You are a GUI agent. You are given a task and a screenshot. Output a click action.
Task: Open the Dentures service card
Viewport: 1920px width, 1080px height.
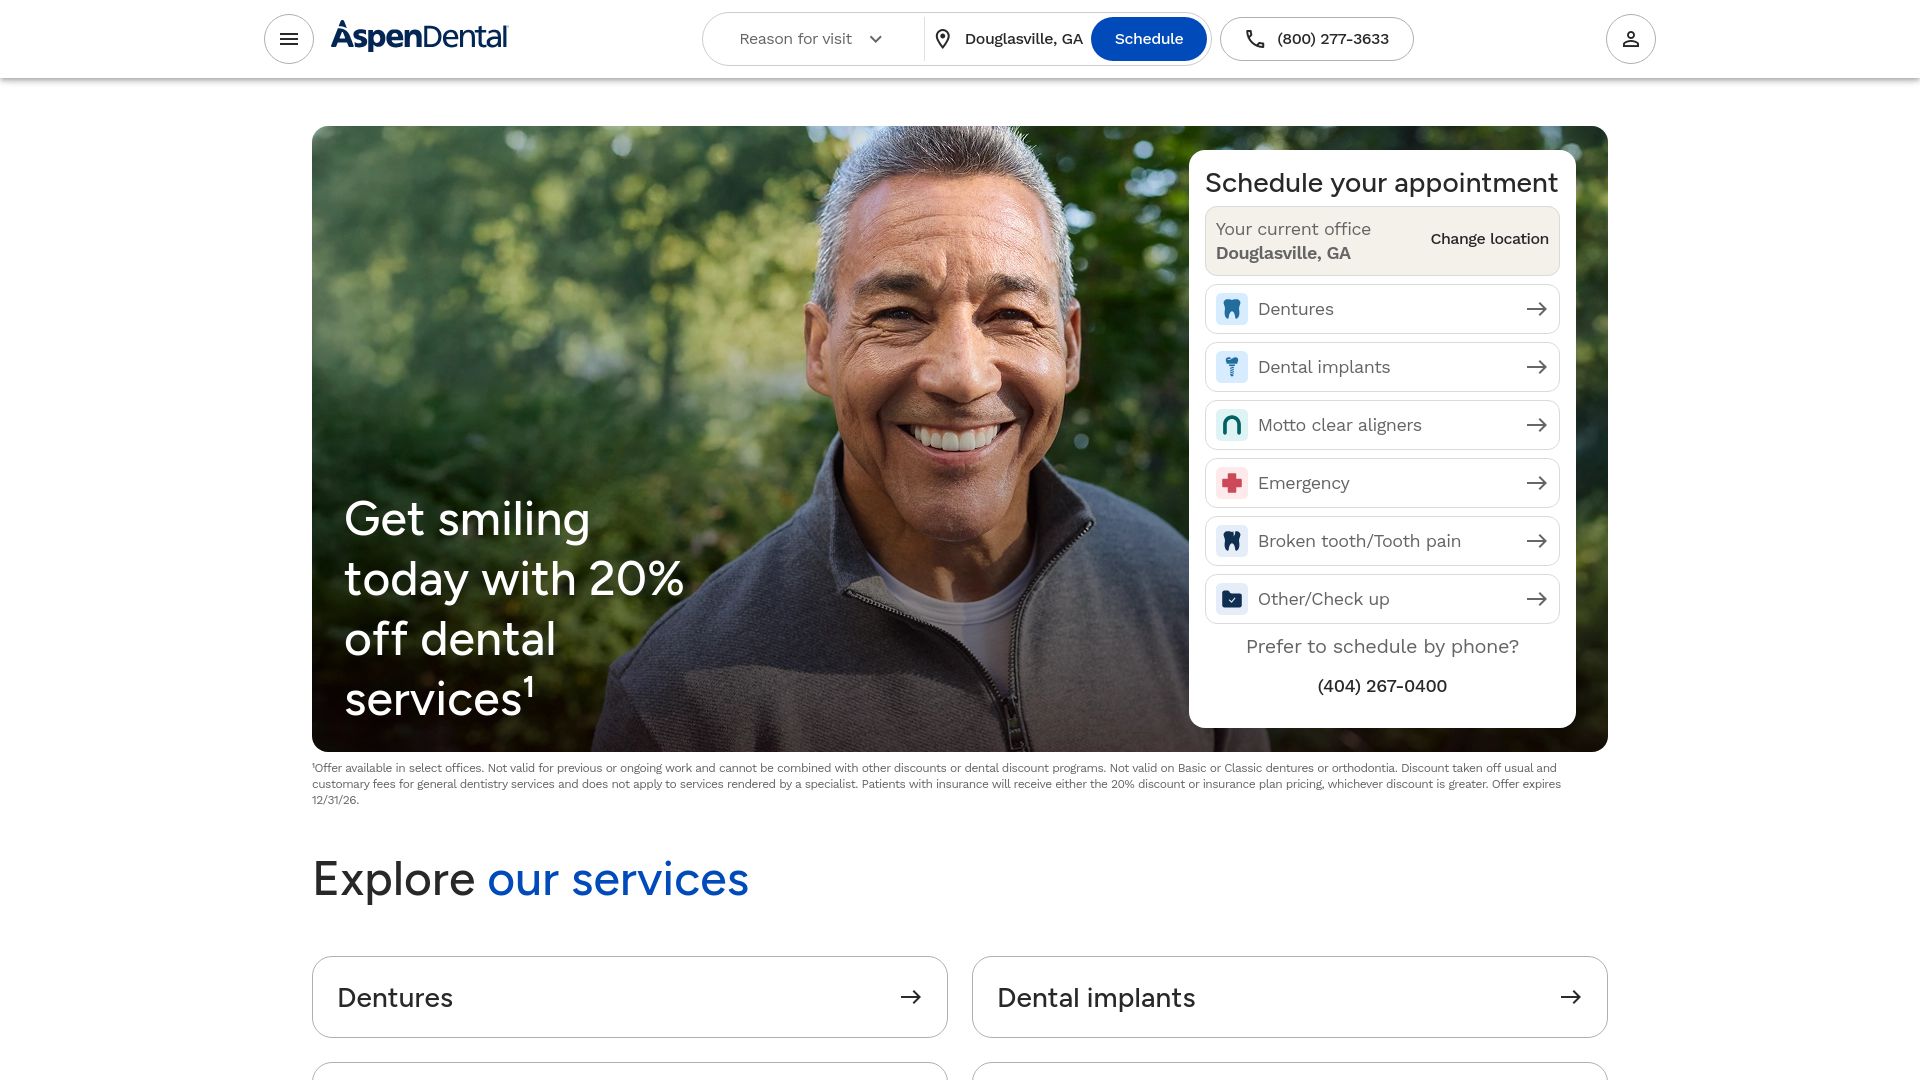pos(630,997)
